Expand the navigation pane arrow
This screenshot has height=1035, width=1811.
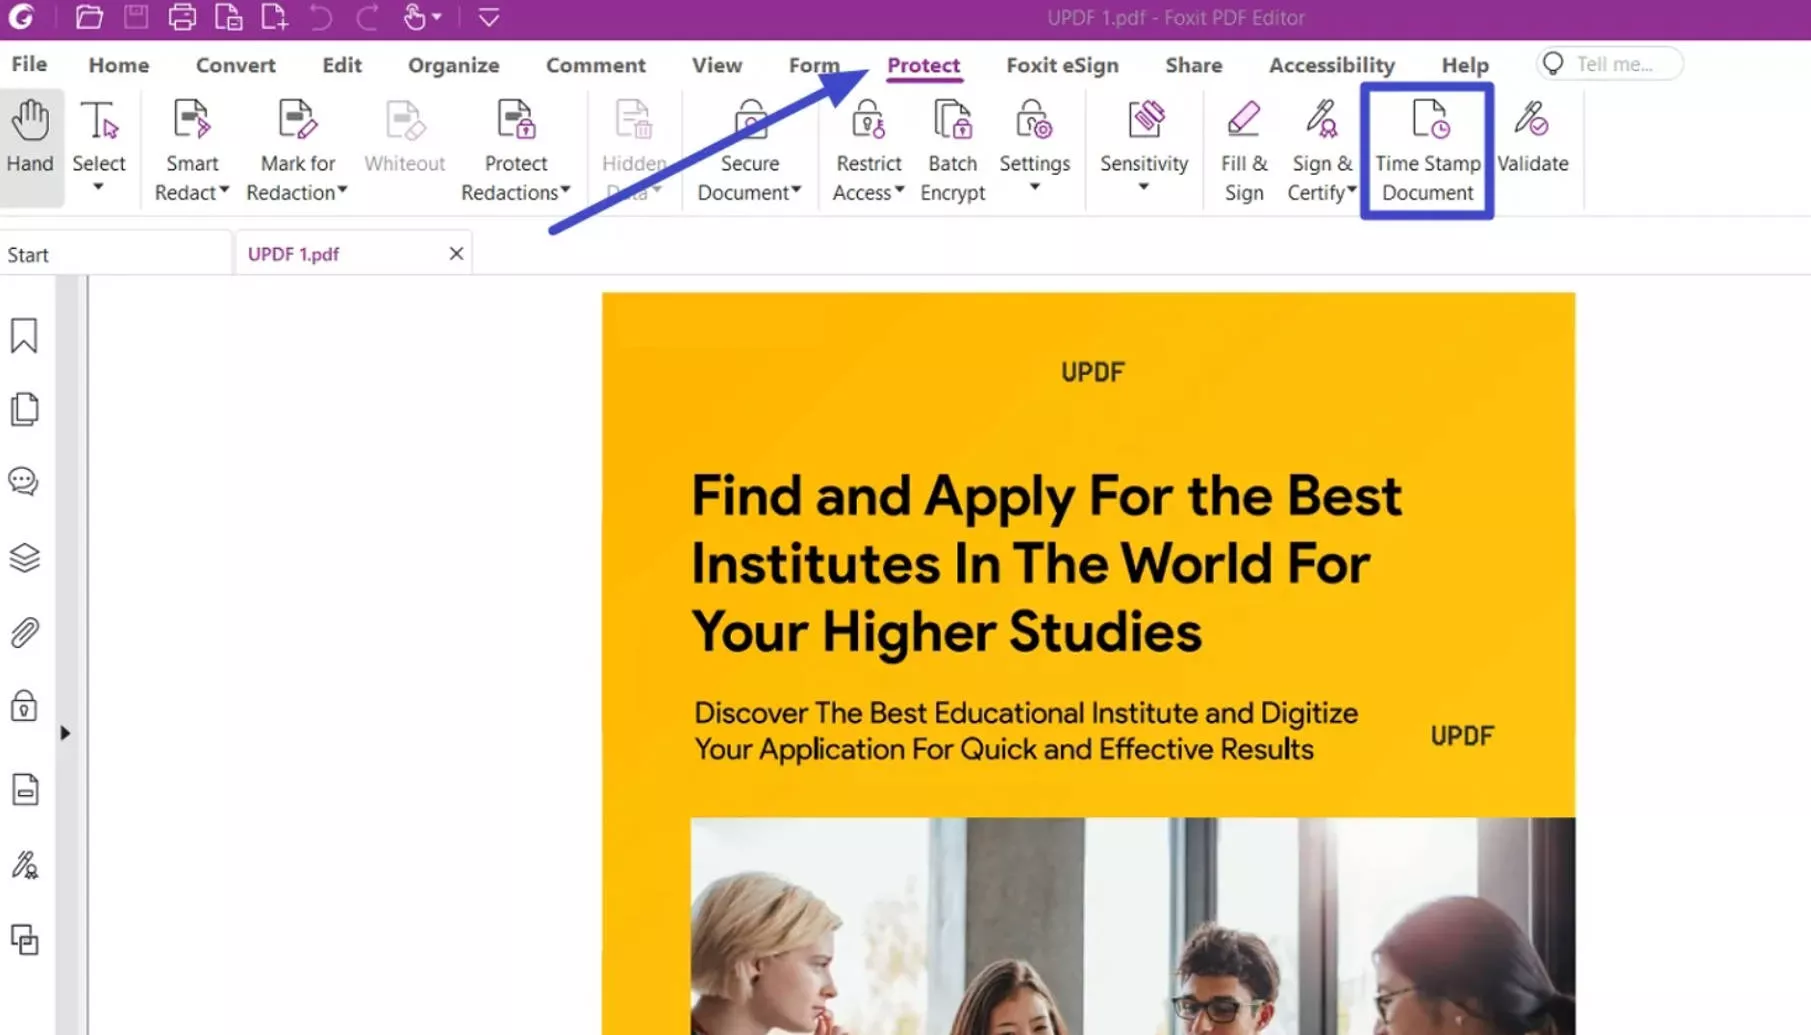click(x=65, y=733)
